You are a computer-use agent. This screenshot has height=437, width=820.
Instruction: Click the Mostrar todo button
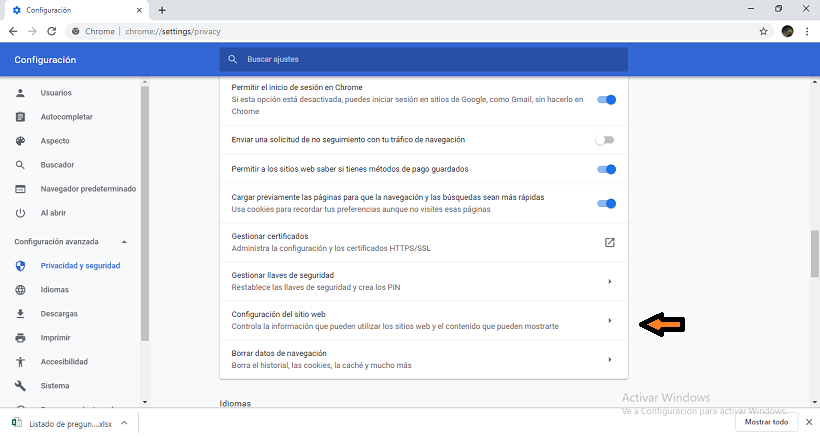pos(767,423)
